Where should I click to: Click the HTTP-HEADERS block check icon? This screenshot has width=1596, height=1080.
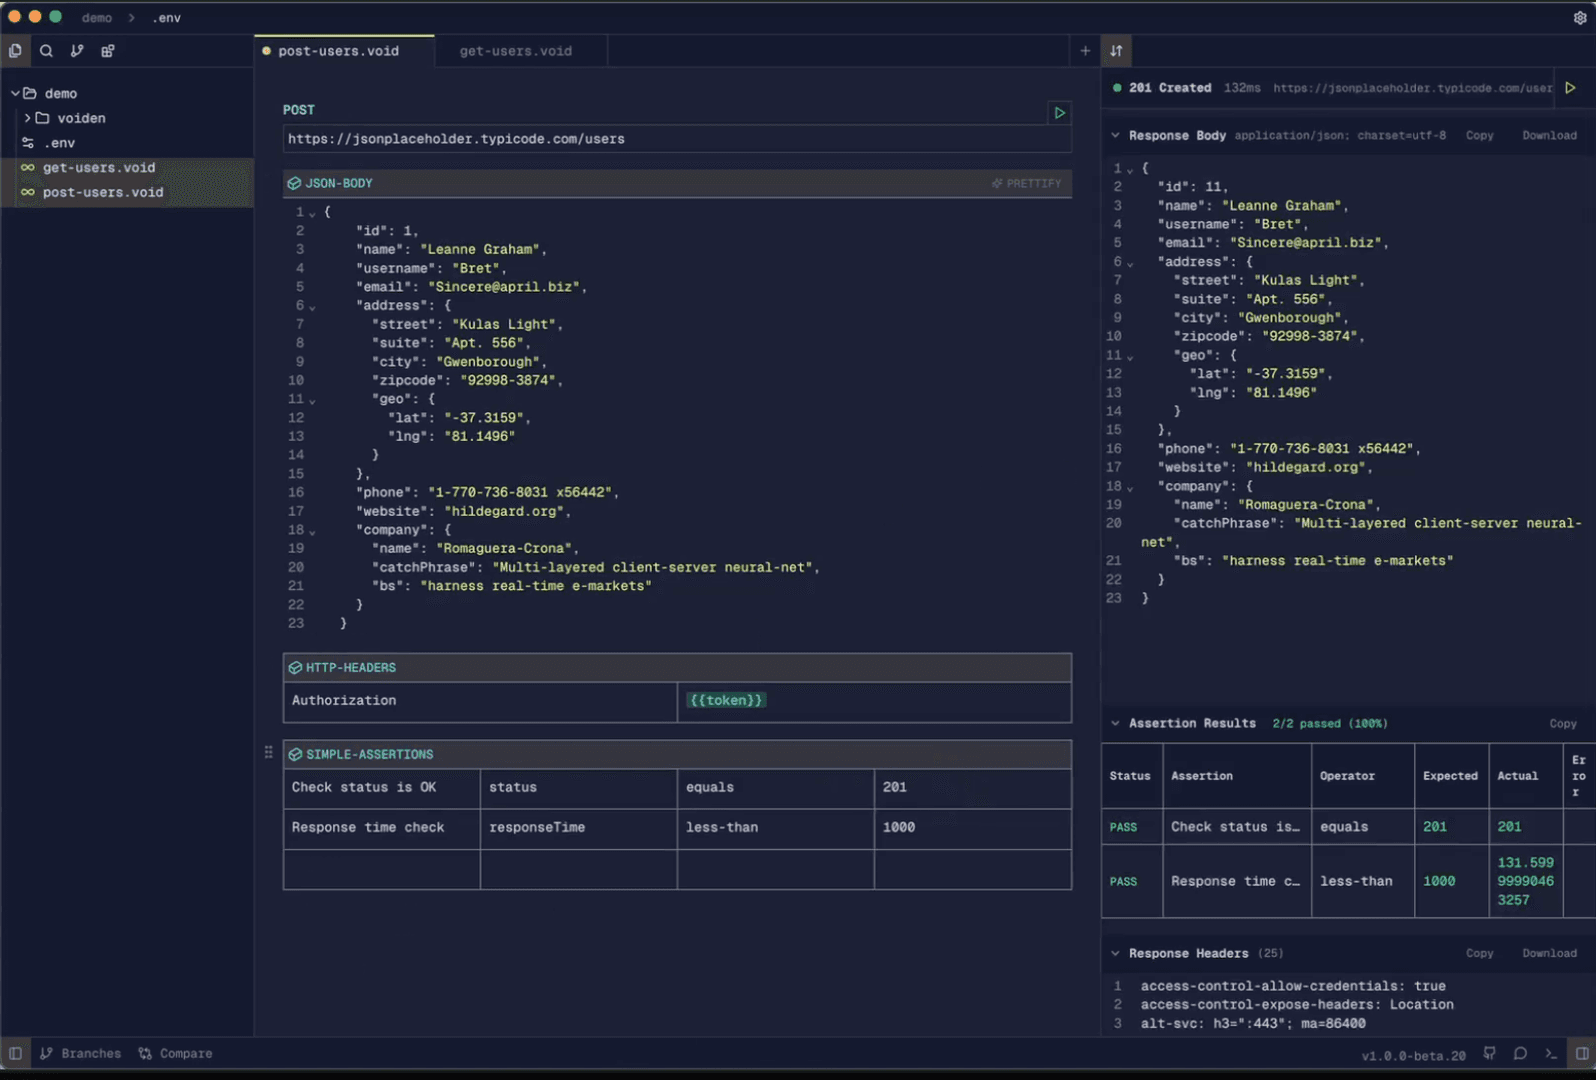coord(295,667)
